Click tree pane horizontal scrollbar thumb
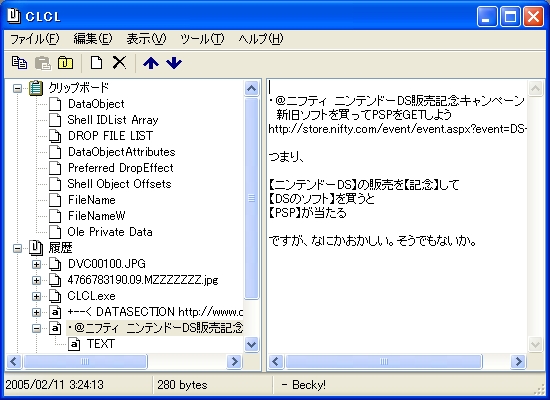 [85, 361]
